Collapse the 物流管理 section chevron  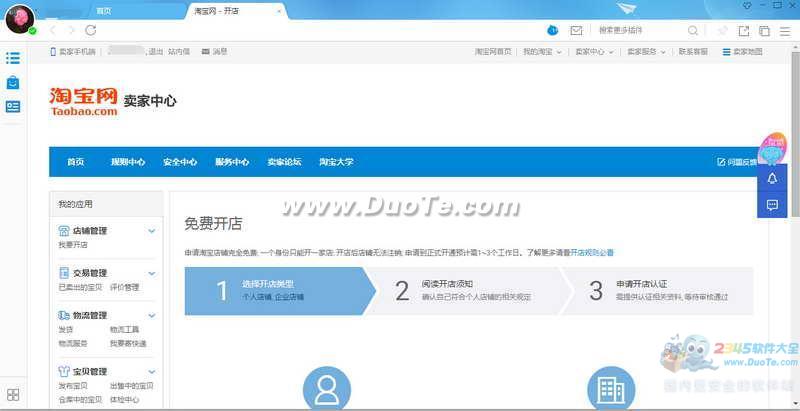152,316
